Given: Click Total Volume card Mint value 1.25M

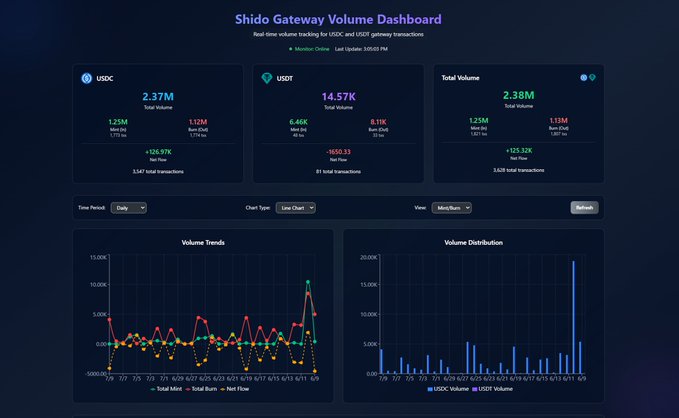Looking at the screenshot, I should click(x=479, y=120).
